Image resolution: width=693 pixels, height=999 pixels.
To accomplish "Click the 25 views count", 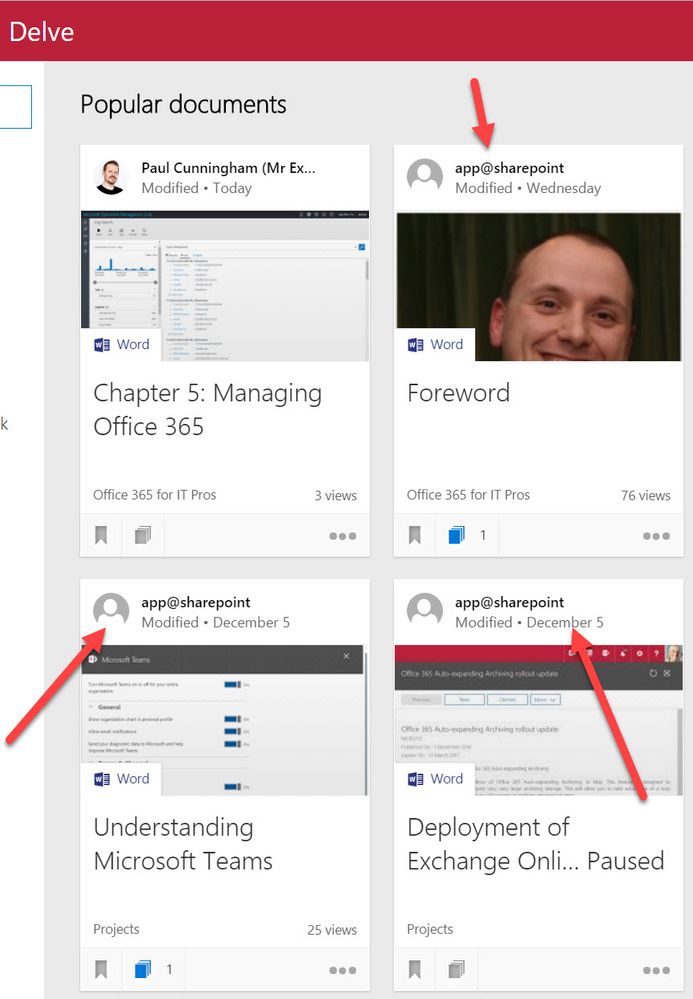I will [332, 930].
